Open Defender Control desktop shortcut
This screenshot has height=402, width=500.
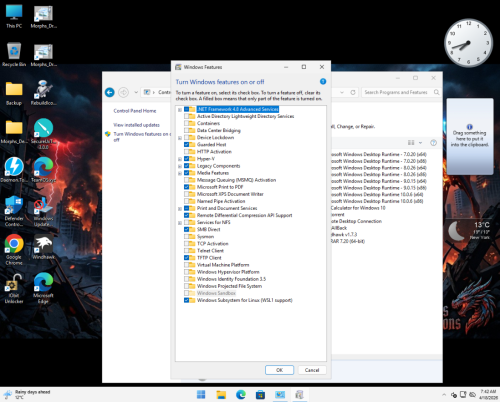point(14,211)
